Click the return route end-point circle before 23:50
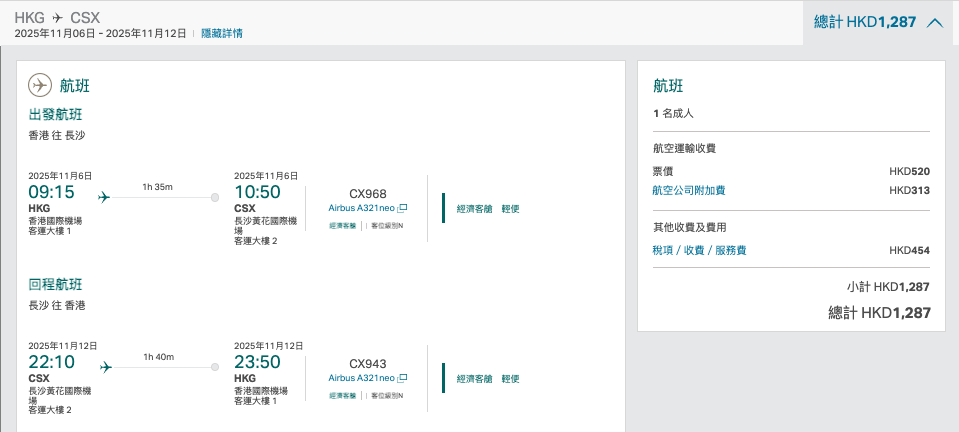The width and height of the screenshot is (959, 432). click(215, 367)
